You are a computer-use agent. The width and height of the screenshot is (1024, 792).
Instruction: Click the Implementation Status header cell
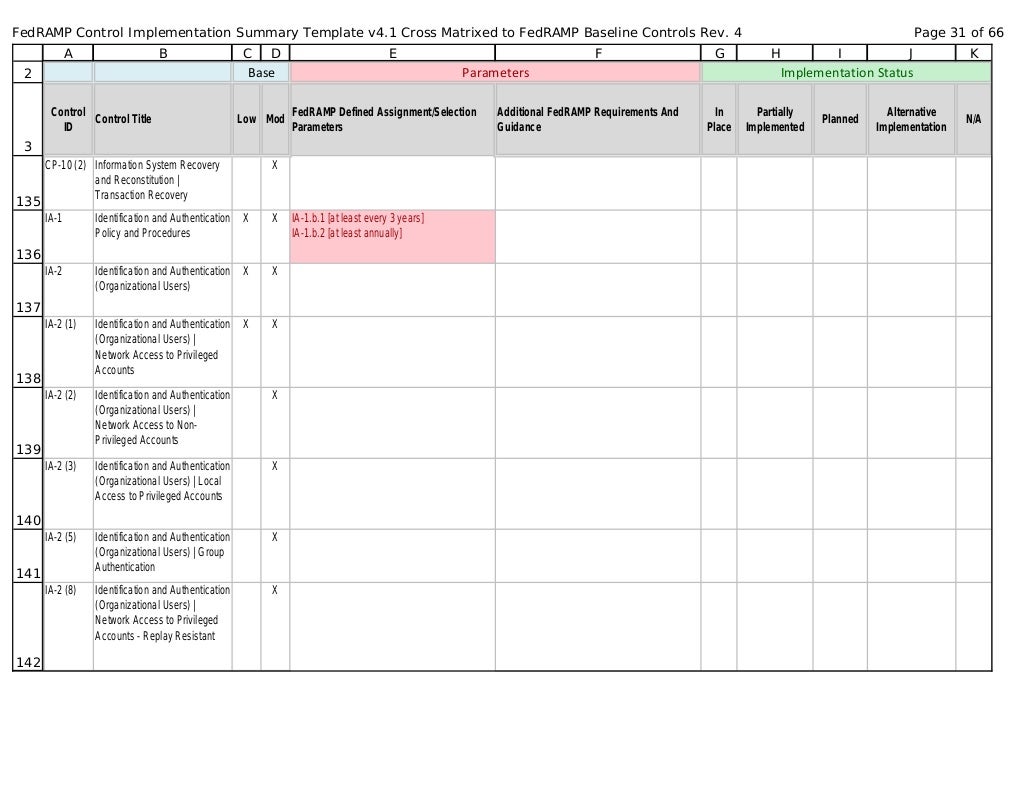pos(847,72)
